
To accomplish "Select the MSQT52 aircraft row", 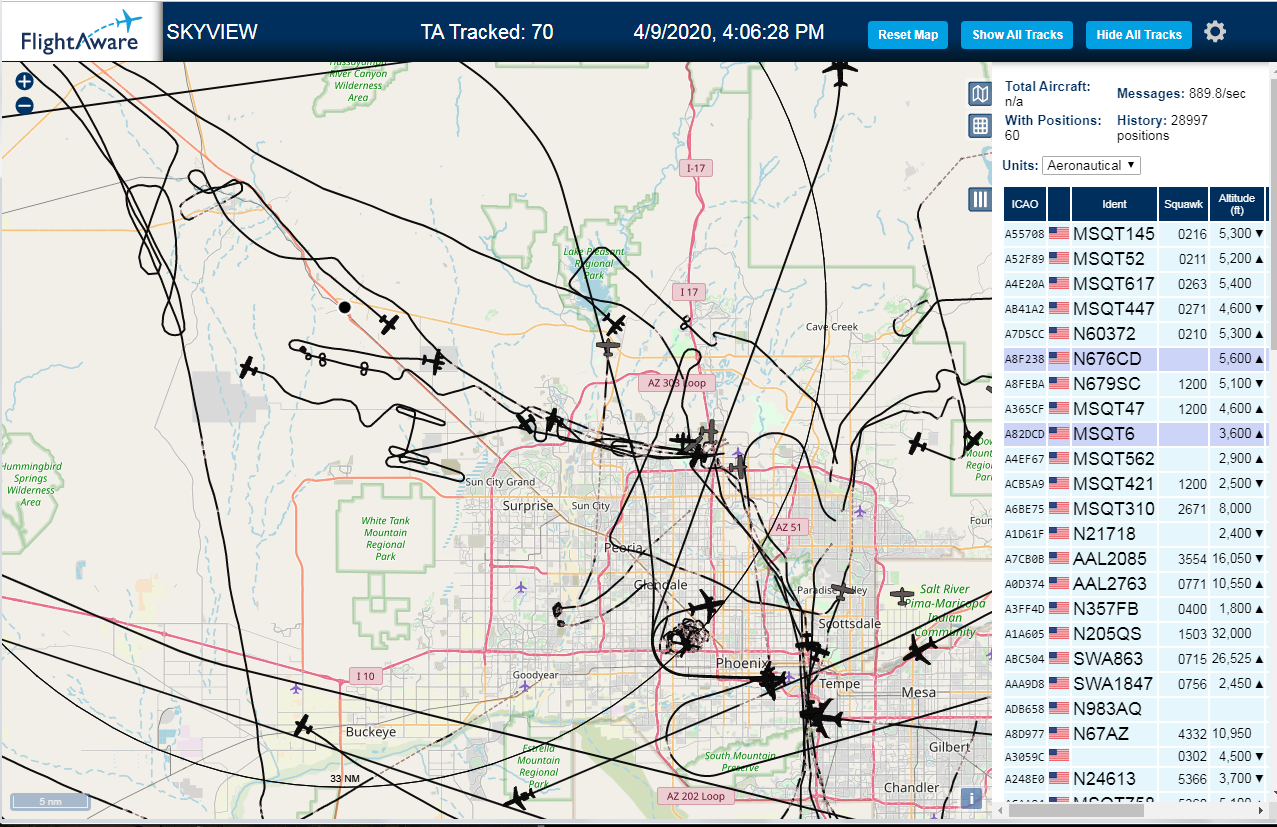I will 1135,259.
